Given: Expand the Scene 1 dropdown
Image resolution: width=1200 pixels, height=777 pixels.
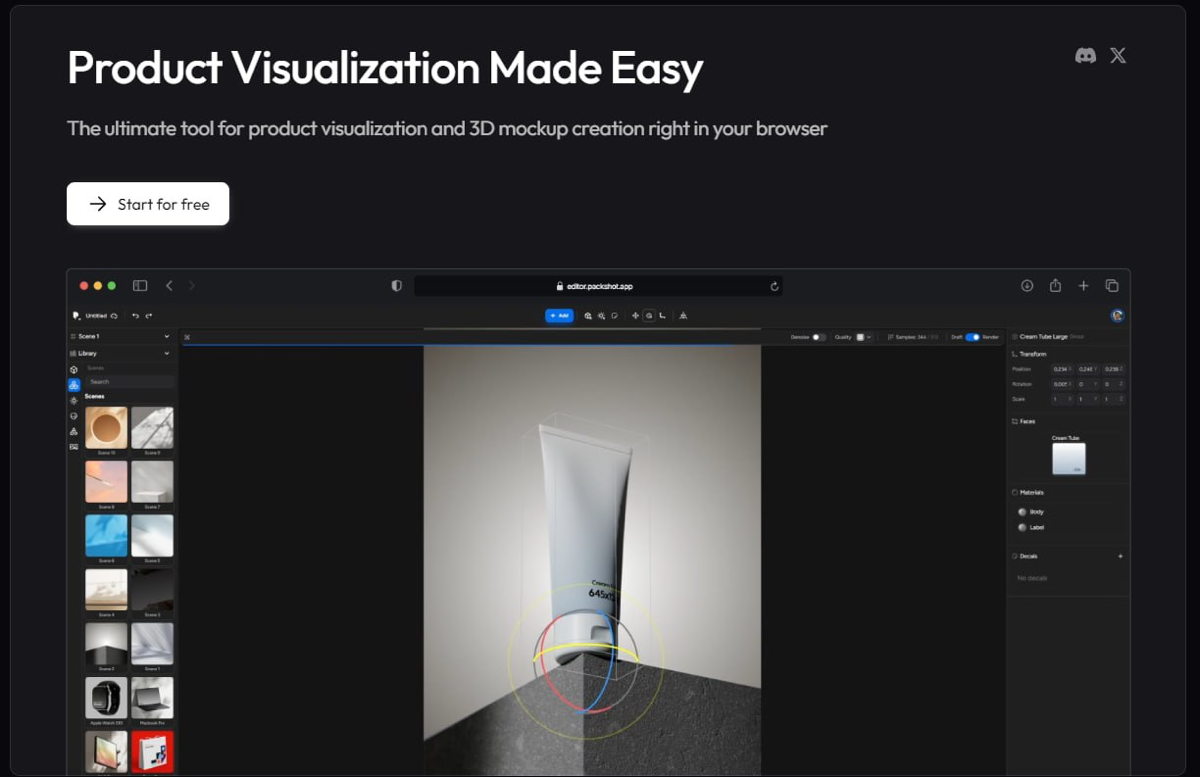Looking at the screenshot, I should [x=166, y=337].
